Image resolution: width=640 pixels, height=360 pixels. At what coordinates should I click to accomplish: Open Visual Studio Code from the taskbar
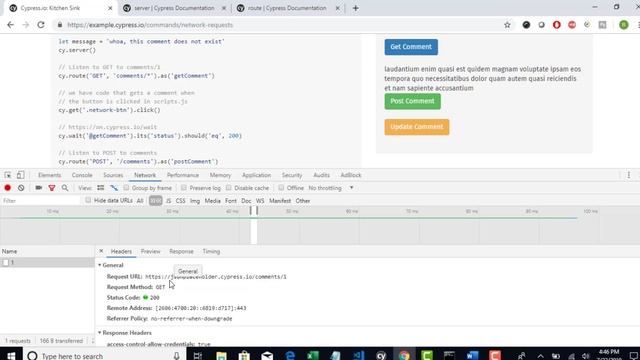(x=358, y=356)
